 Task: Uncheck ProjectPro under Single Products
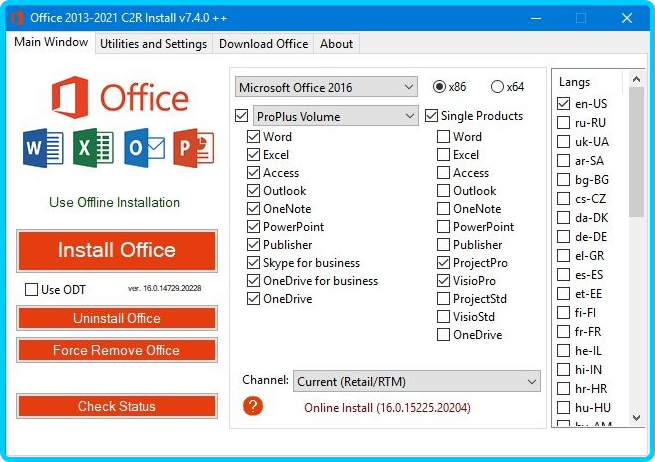tap(443, 262)
